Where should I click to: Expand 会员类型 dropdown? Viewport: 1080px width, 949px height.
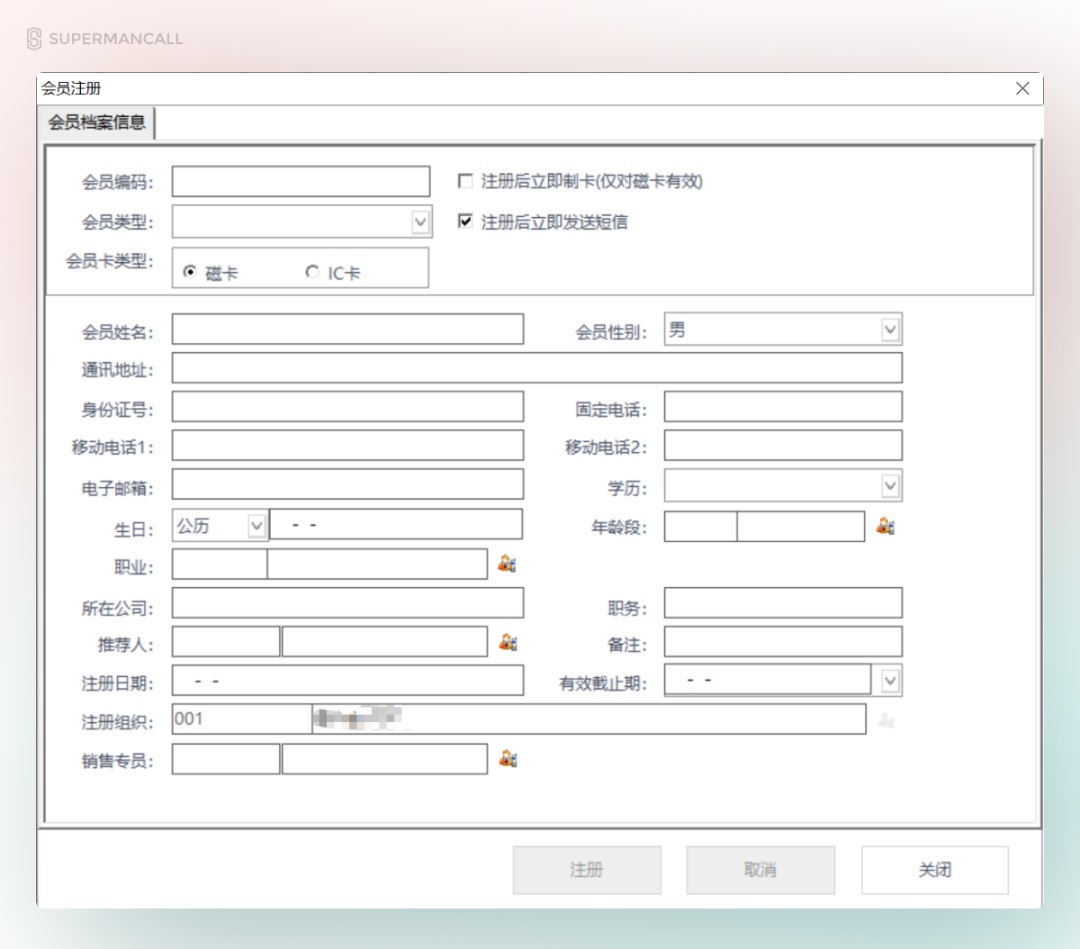click(421, 222)
